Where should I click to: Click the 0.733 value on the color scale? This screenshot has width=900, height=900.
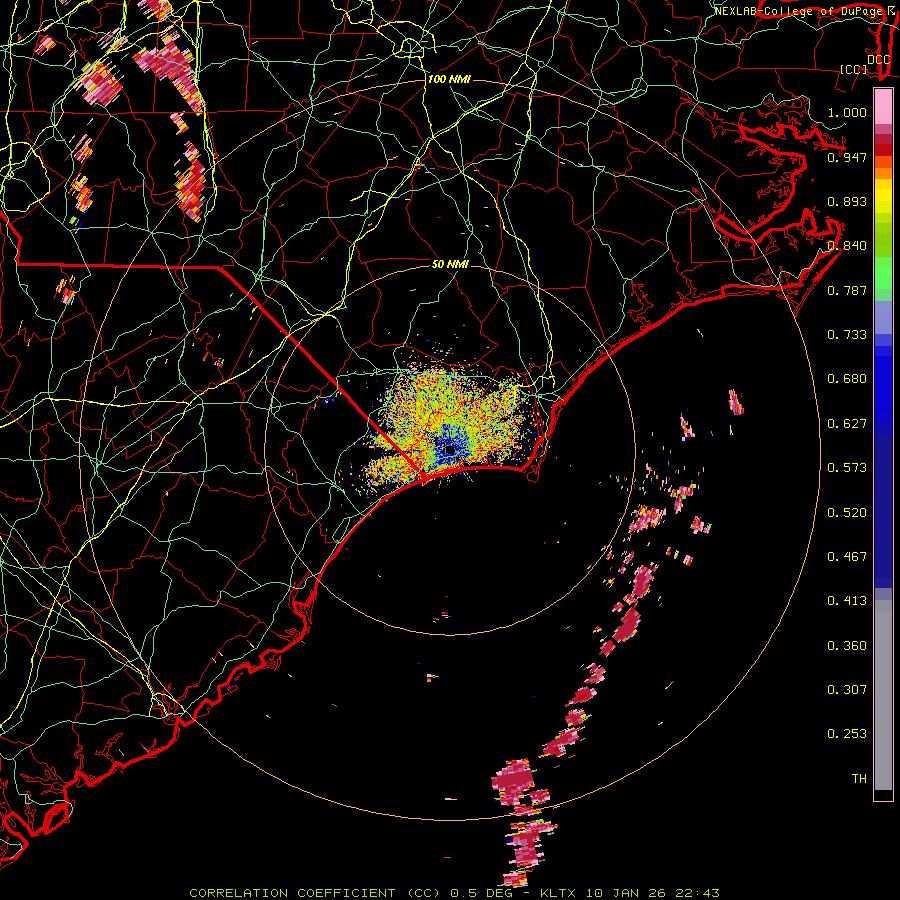click(x=847, y=335)
